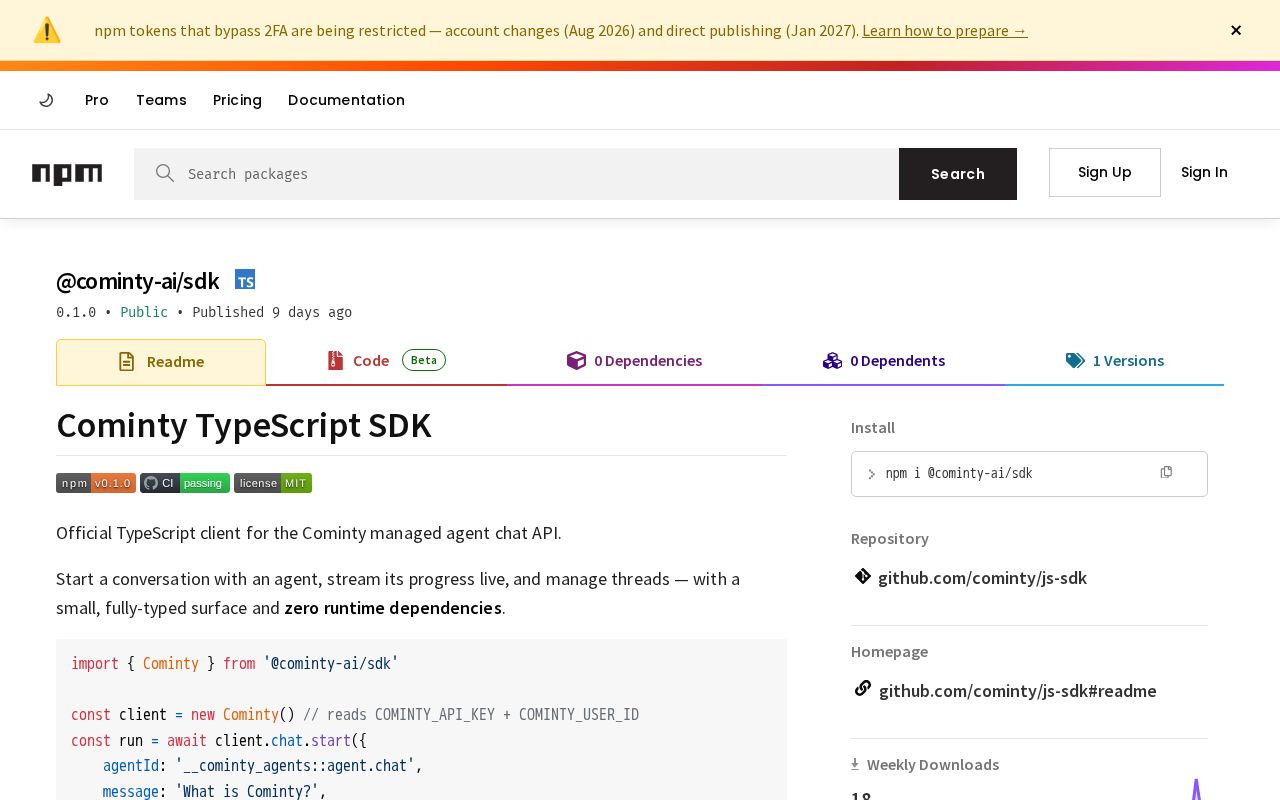Dismiss the 2FA warning banner
Viewport: 1280px width, 800px height.
1236,30
